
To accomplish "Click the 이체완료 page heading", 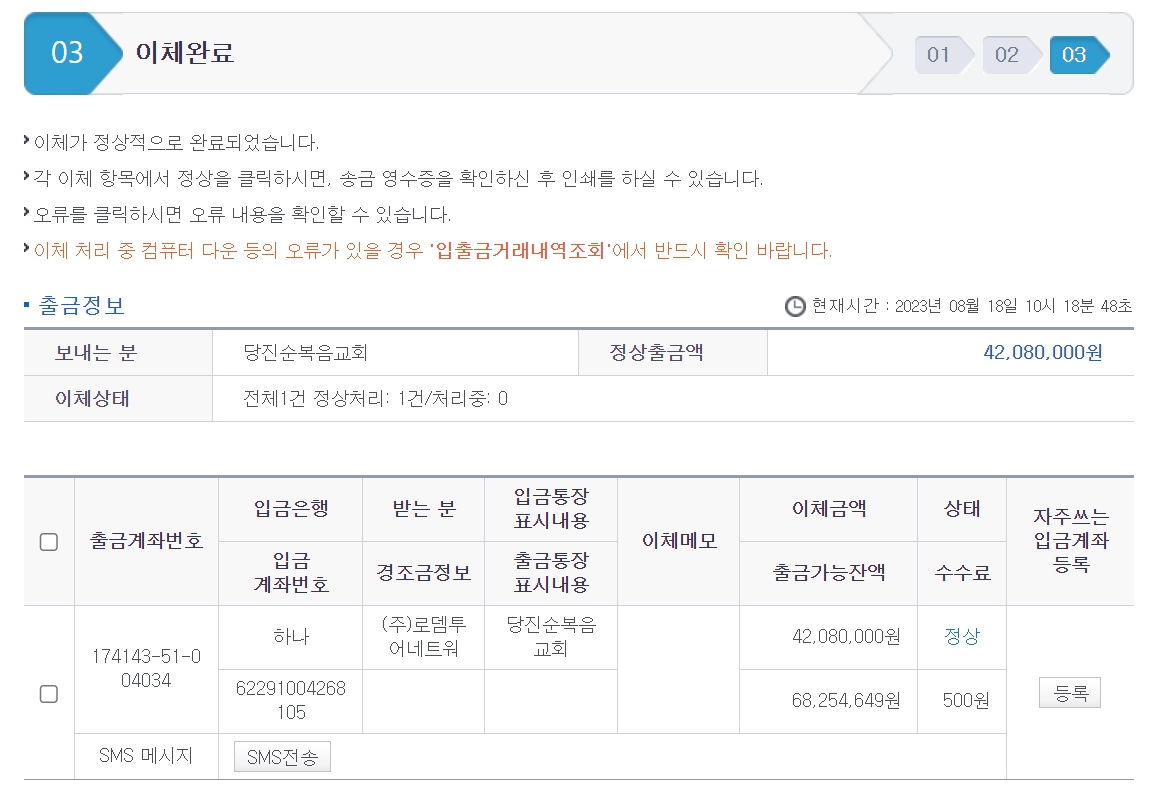I will click(185, 53).
